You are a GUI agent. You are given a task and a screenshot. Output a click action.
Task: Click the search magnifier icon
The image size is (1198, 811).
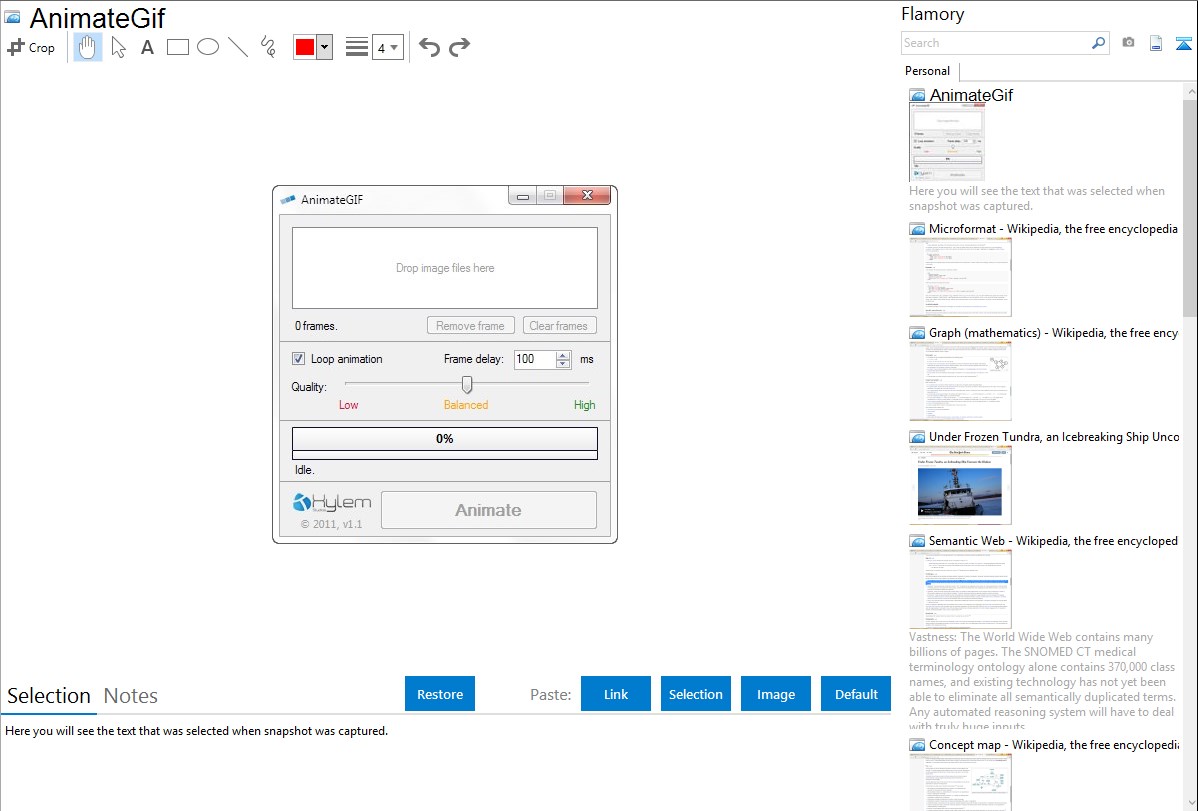click(x=1098, y=43)
